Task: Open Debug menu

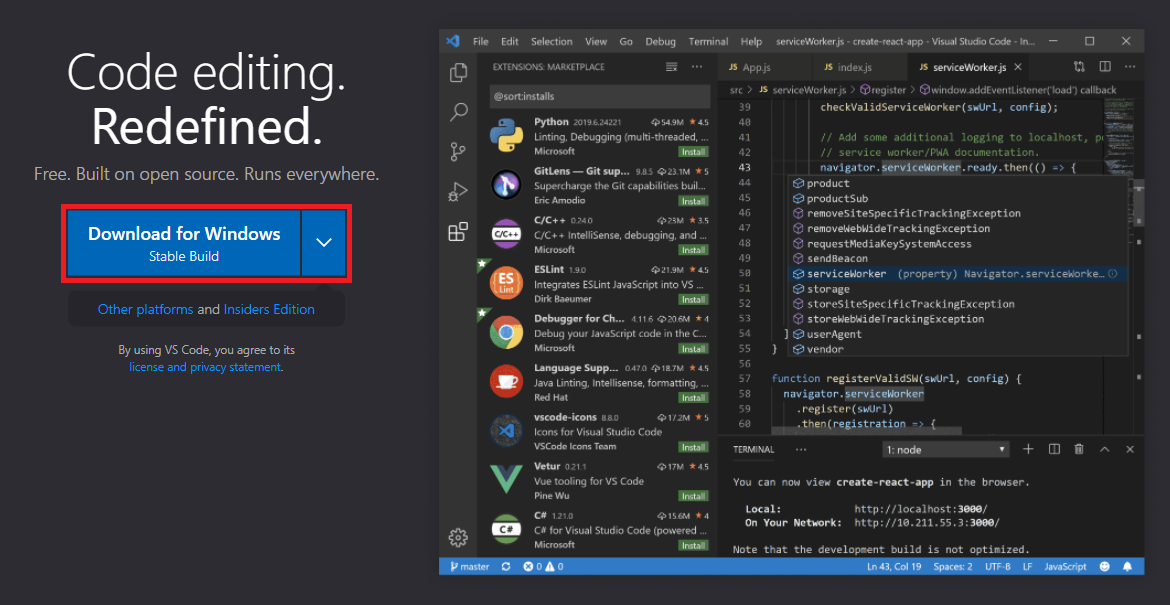Action: pyautogui.click(x=660, y=42)
